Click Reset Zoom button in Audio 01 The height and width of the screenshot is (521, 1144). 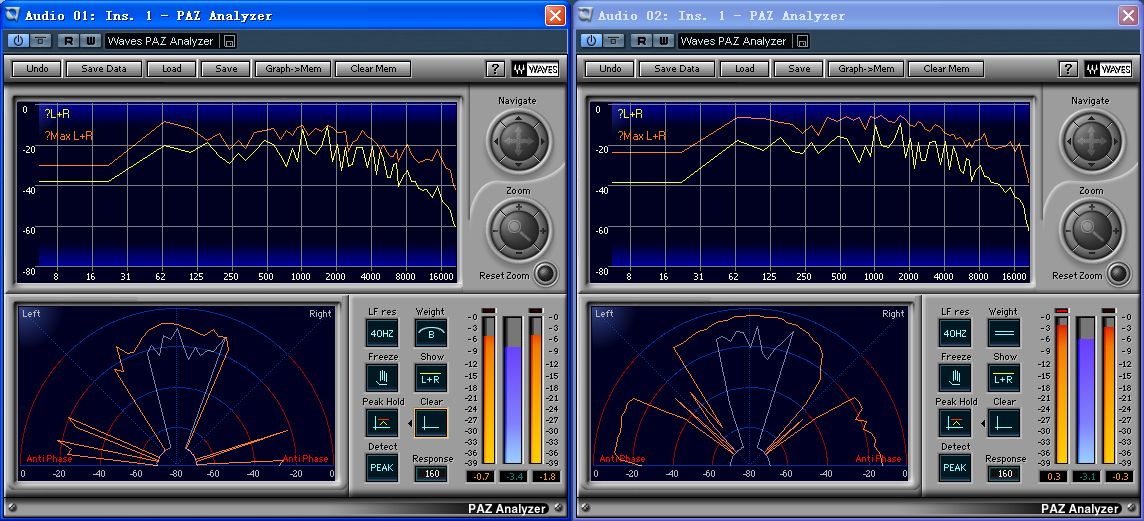tap(545, 274)
